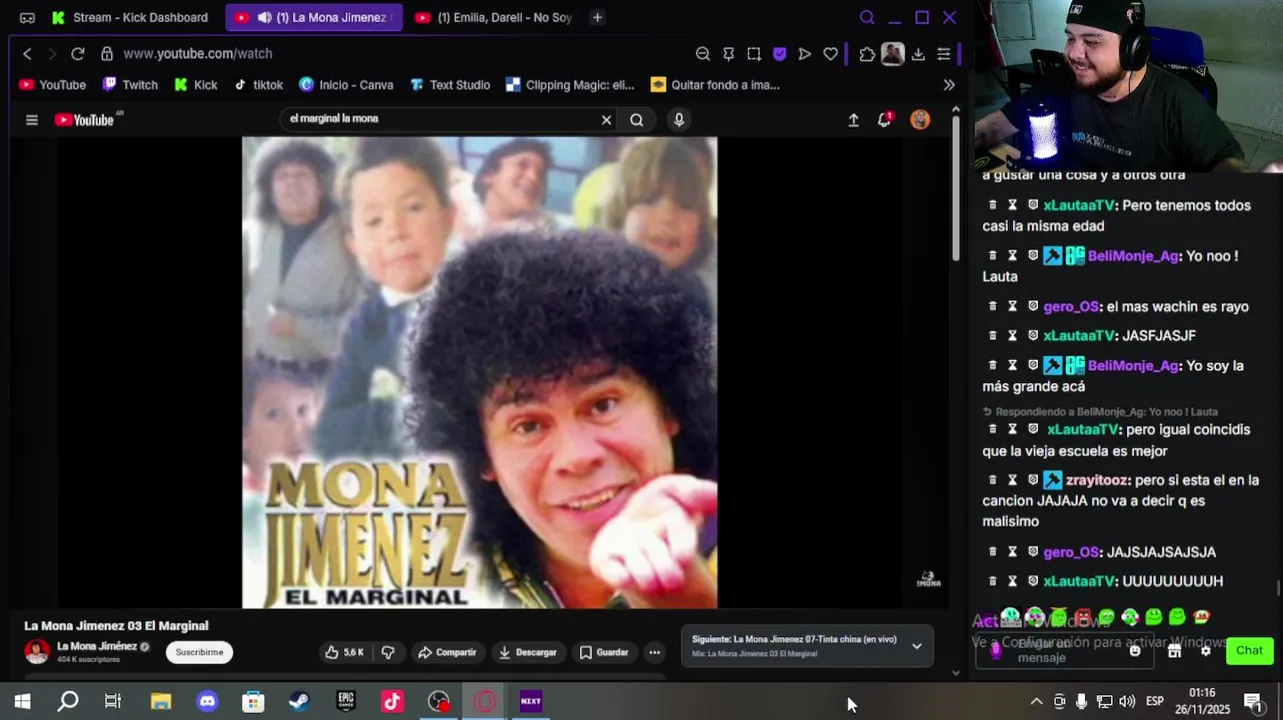Open the Kick bookmark
This screenshot has width=1283, height=720.
[x=196, y=85]
